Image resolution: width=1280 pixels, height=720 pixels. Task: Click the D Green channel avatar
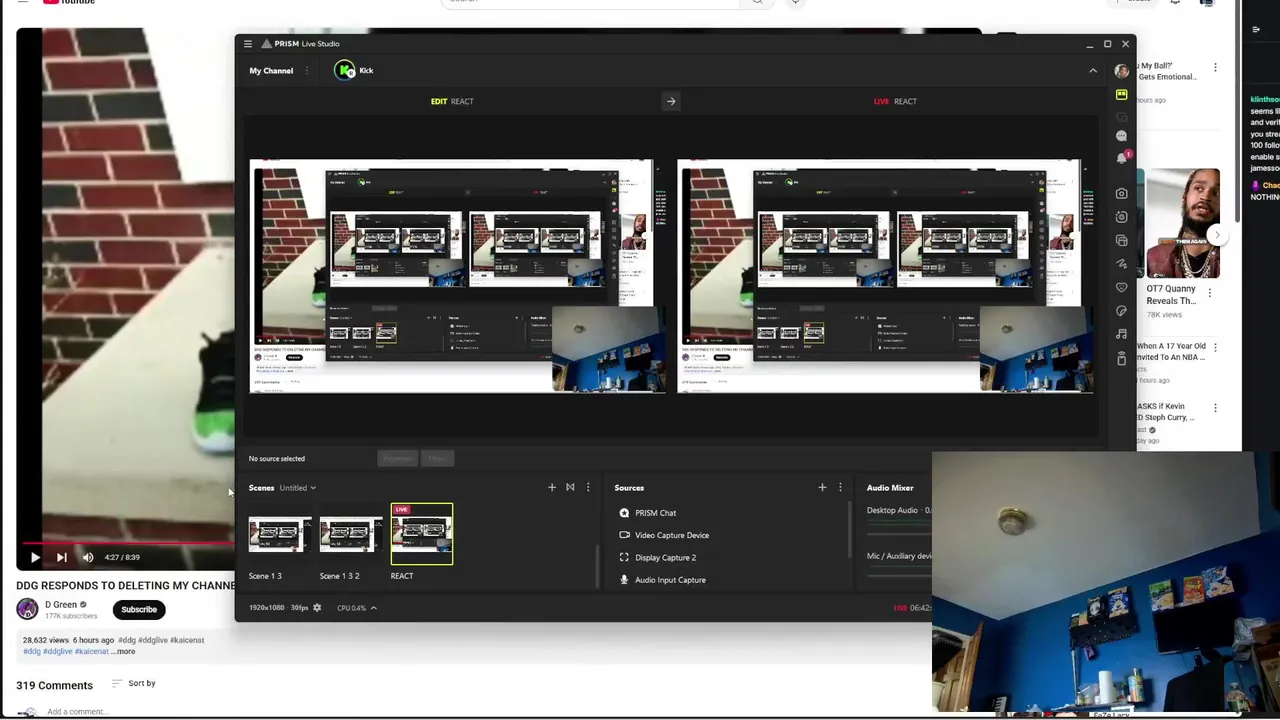[27, 609]
